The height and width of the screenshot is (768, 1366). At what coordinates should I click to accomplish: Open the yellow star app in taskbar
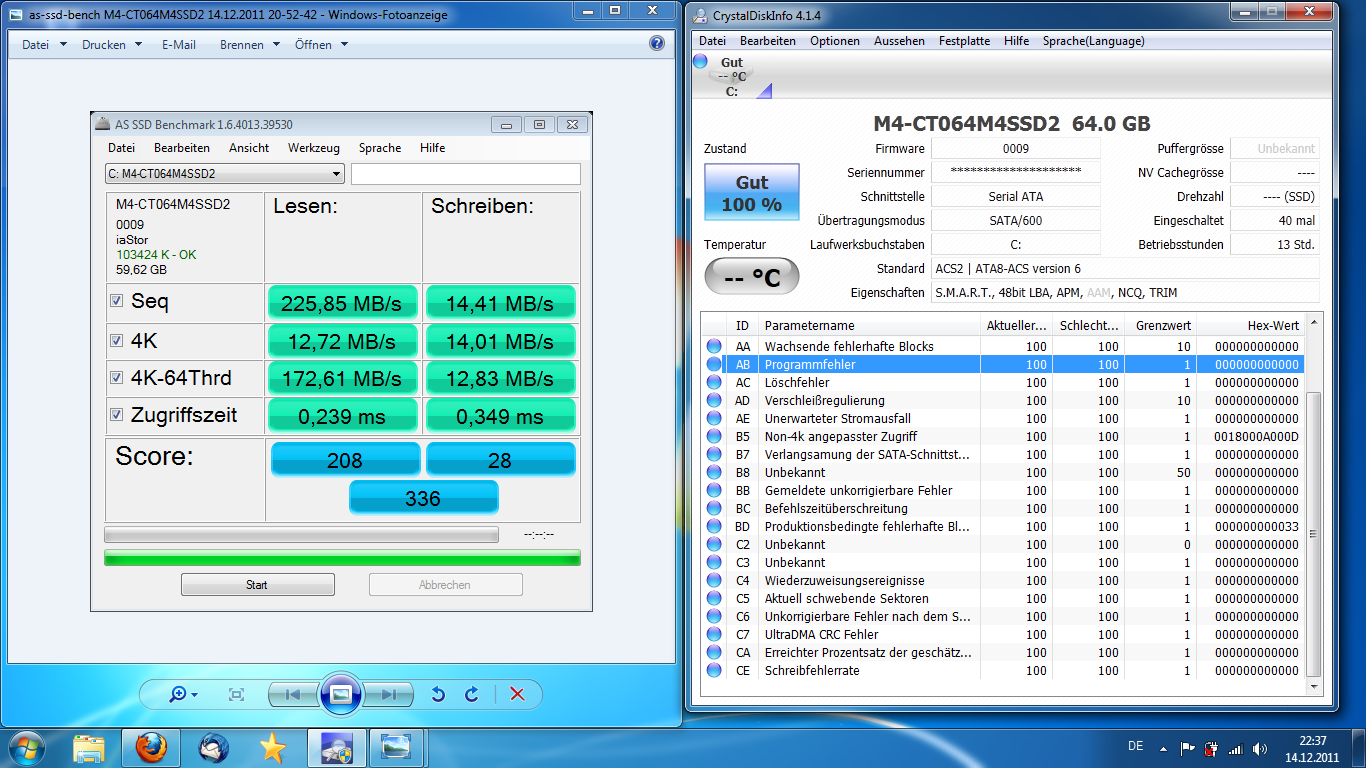[271, 747]
